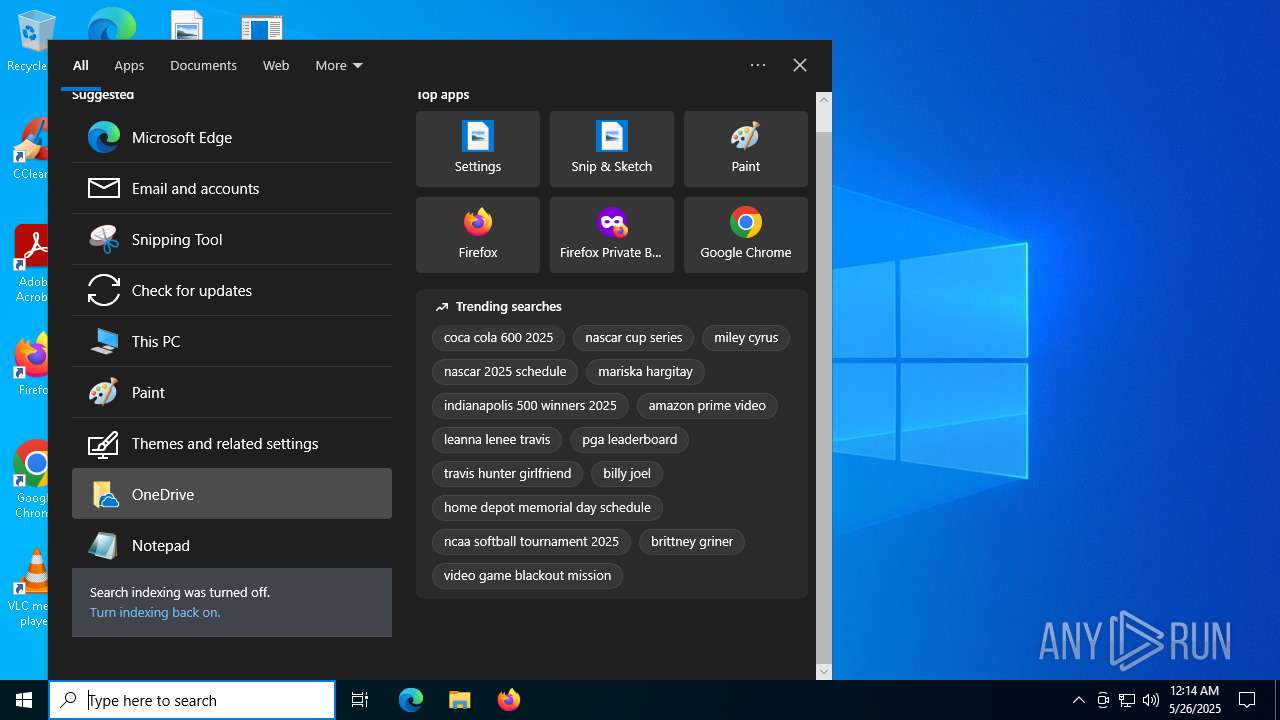Viewport: 1280px width, 720px height.
Task: Click Turn indexing back on link
Action: tap(155, 612)
